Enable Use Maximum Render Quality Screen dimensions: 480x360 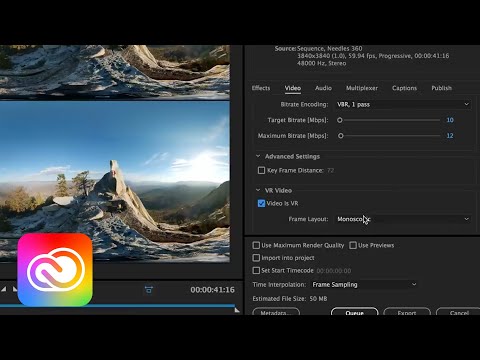click(256, 245)
